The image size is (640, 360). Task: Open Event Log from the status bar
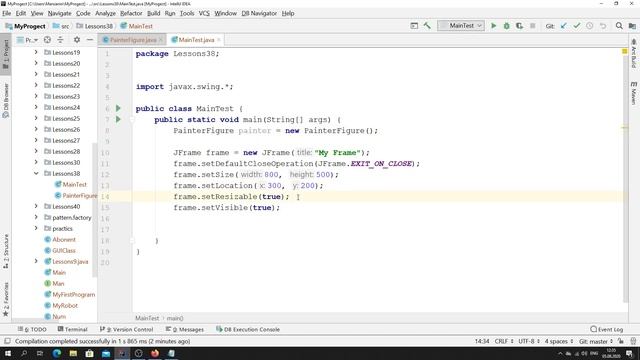pyautogui.click(x=607, y=329)
